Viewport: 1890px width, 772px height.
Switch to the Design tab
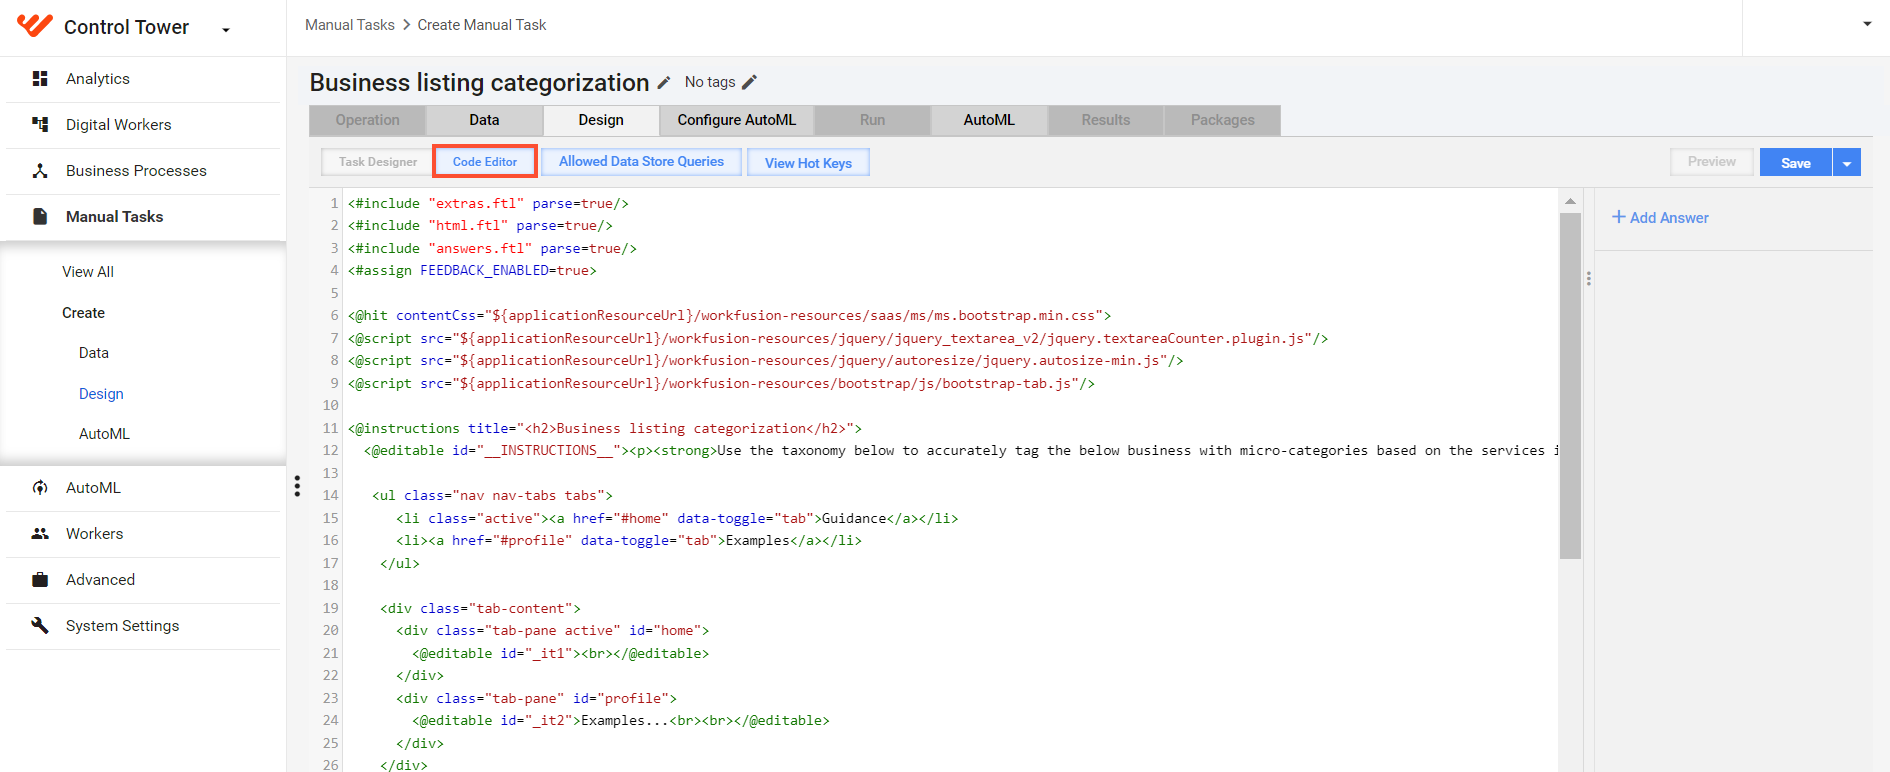pyautogui.click(x=601, y=120)
